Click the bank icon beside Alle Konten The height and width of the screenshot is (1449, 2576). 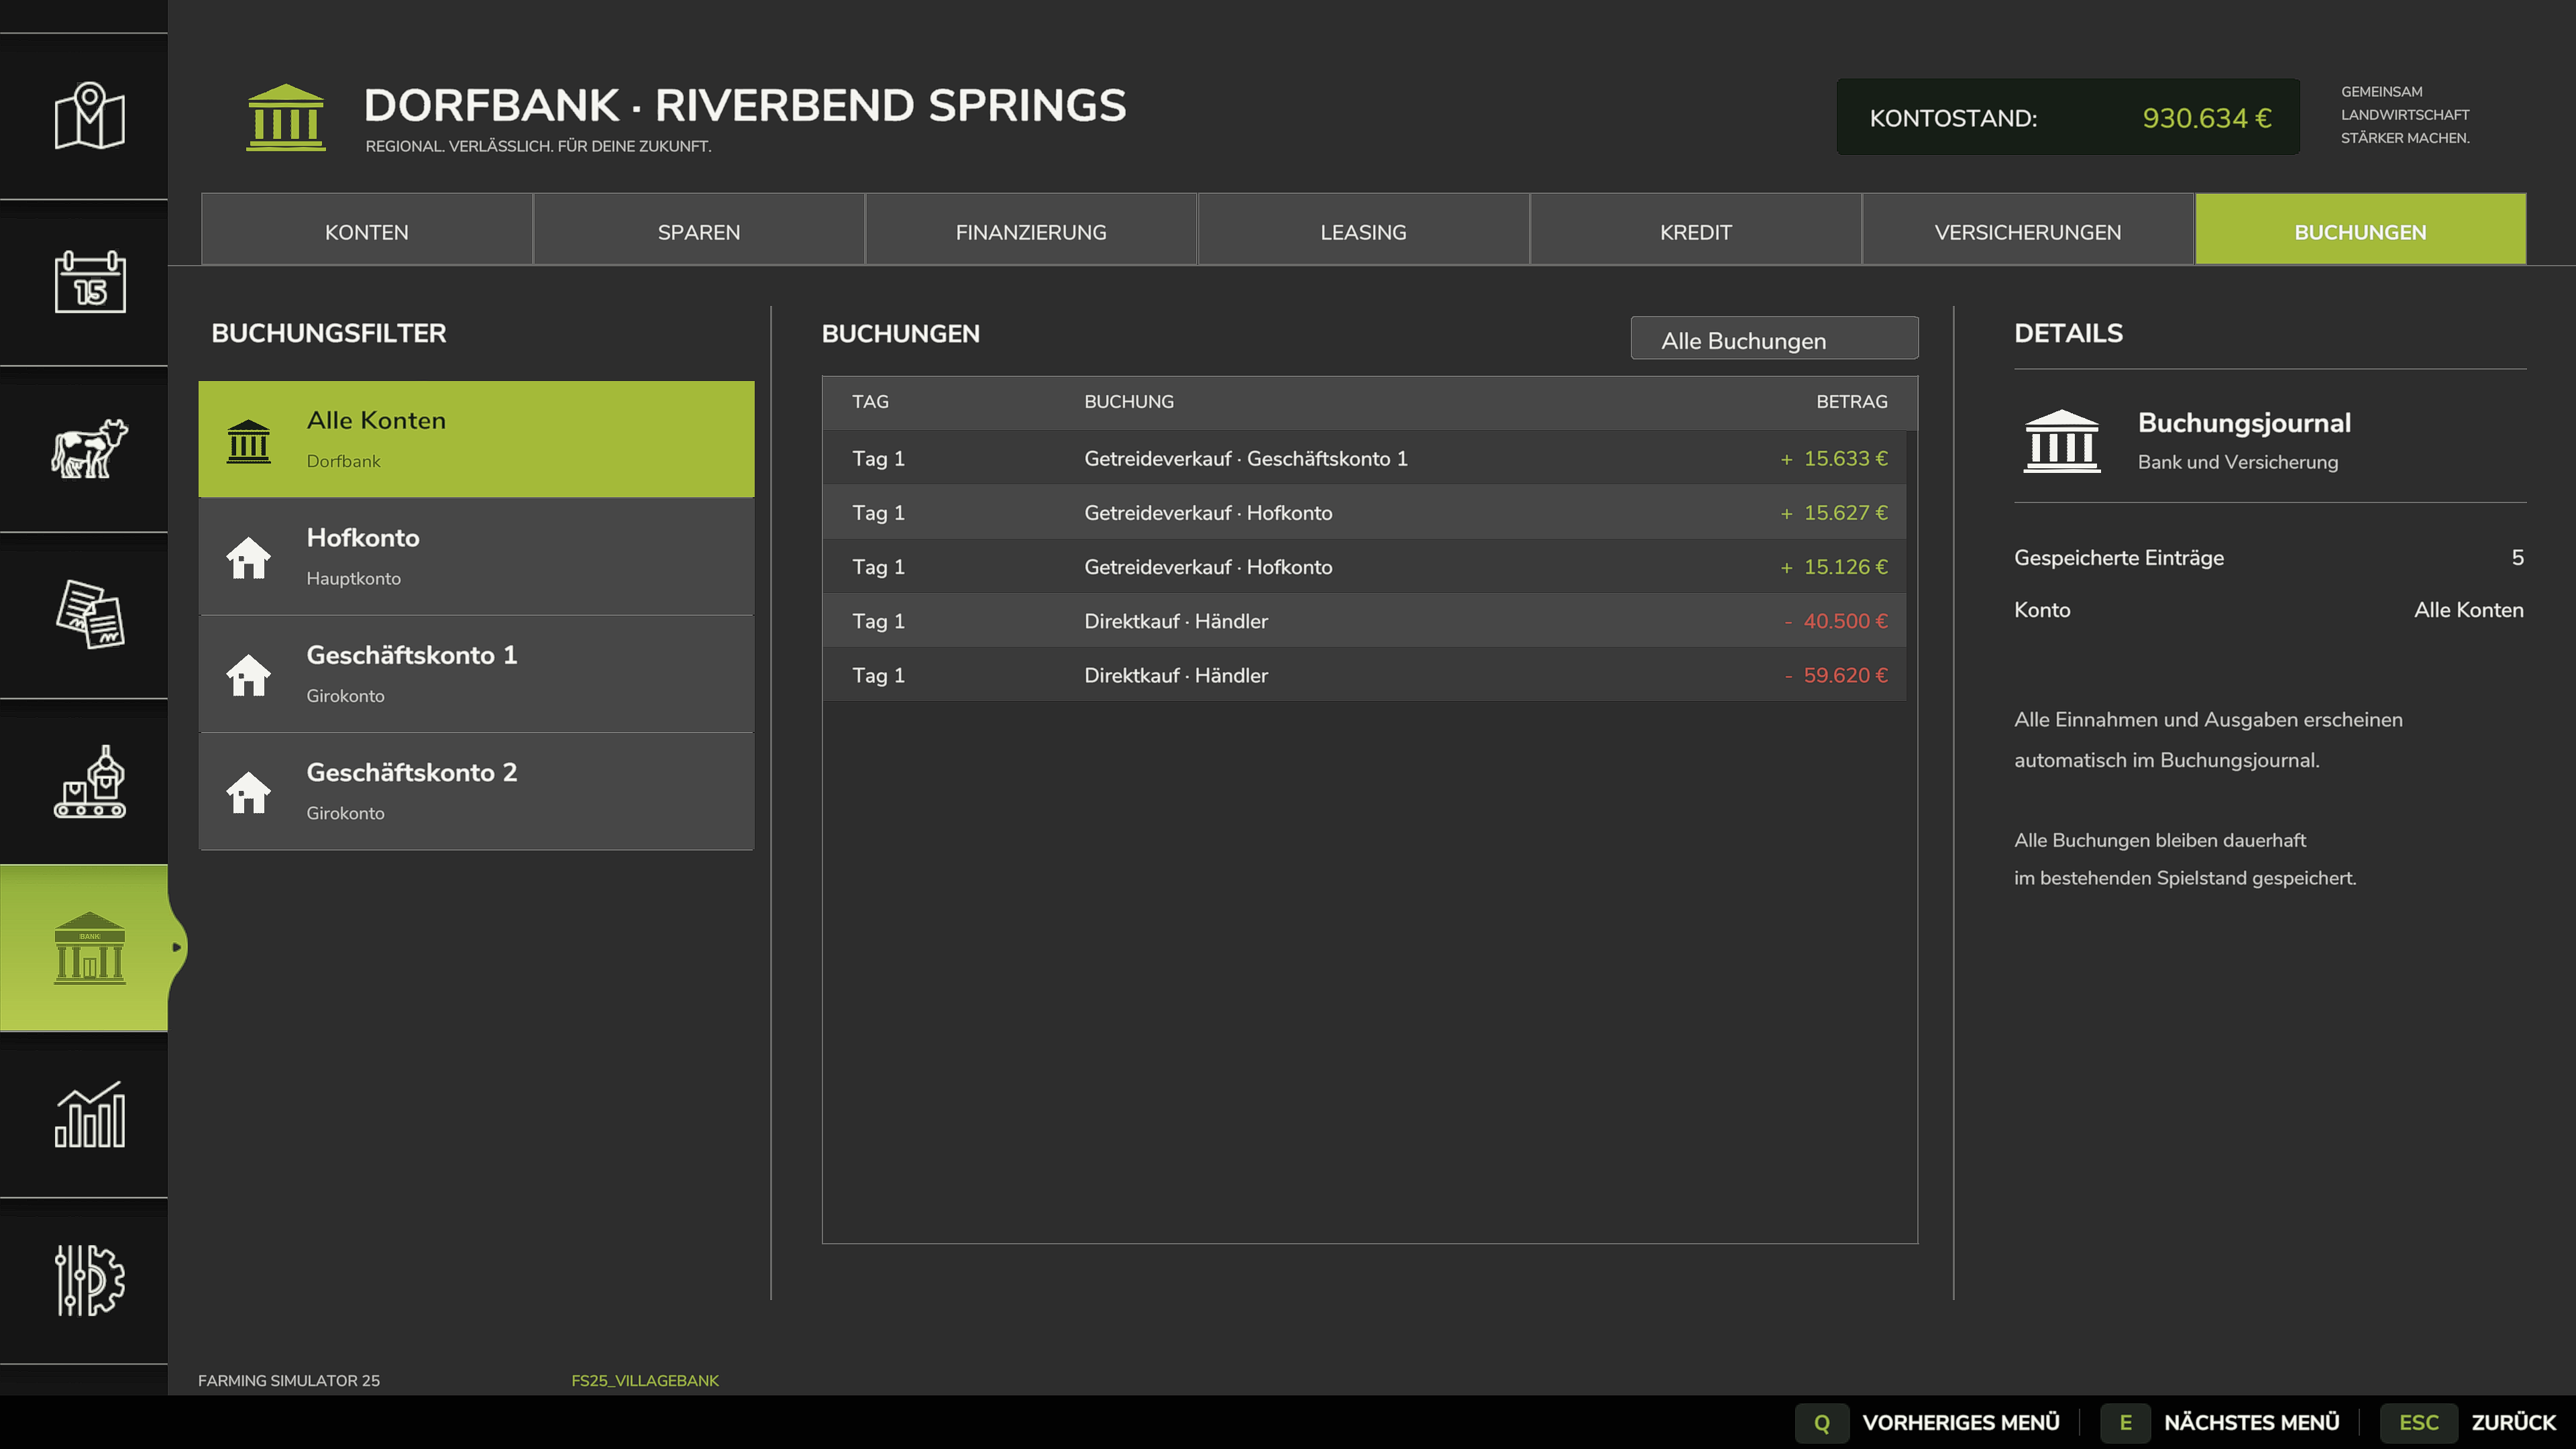coord(248,441)
